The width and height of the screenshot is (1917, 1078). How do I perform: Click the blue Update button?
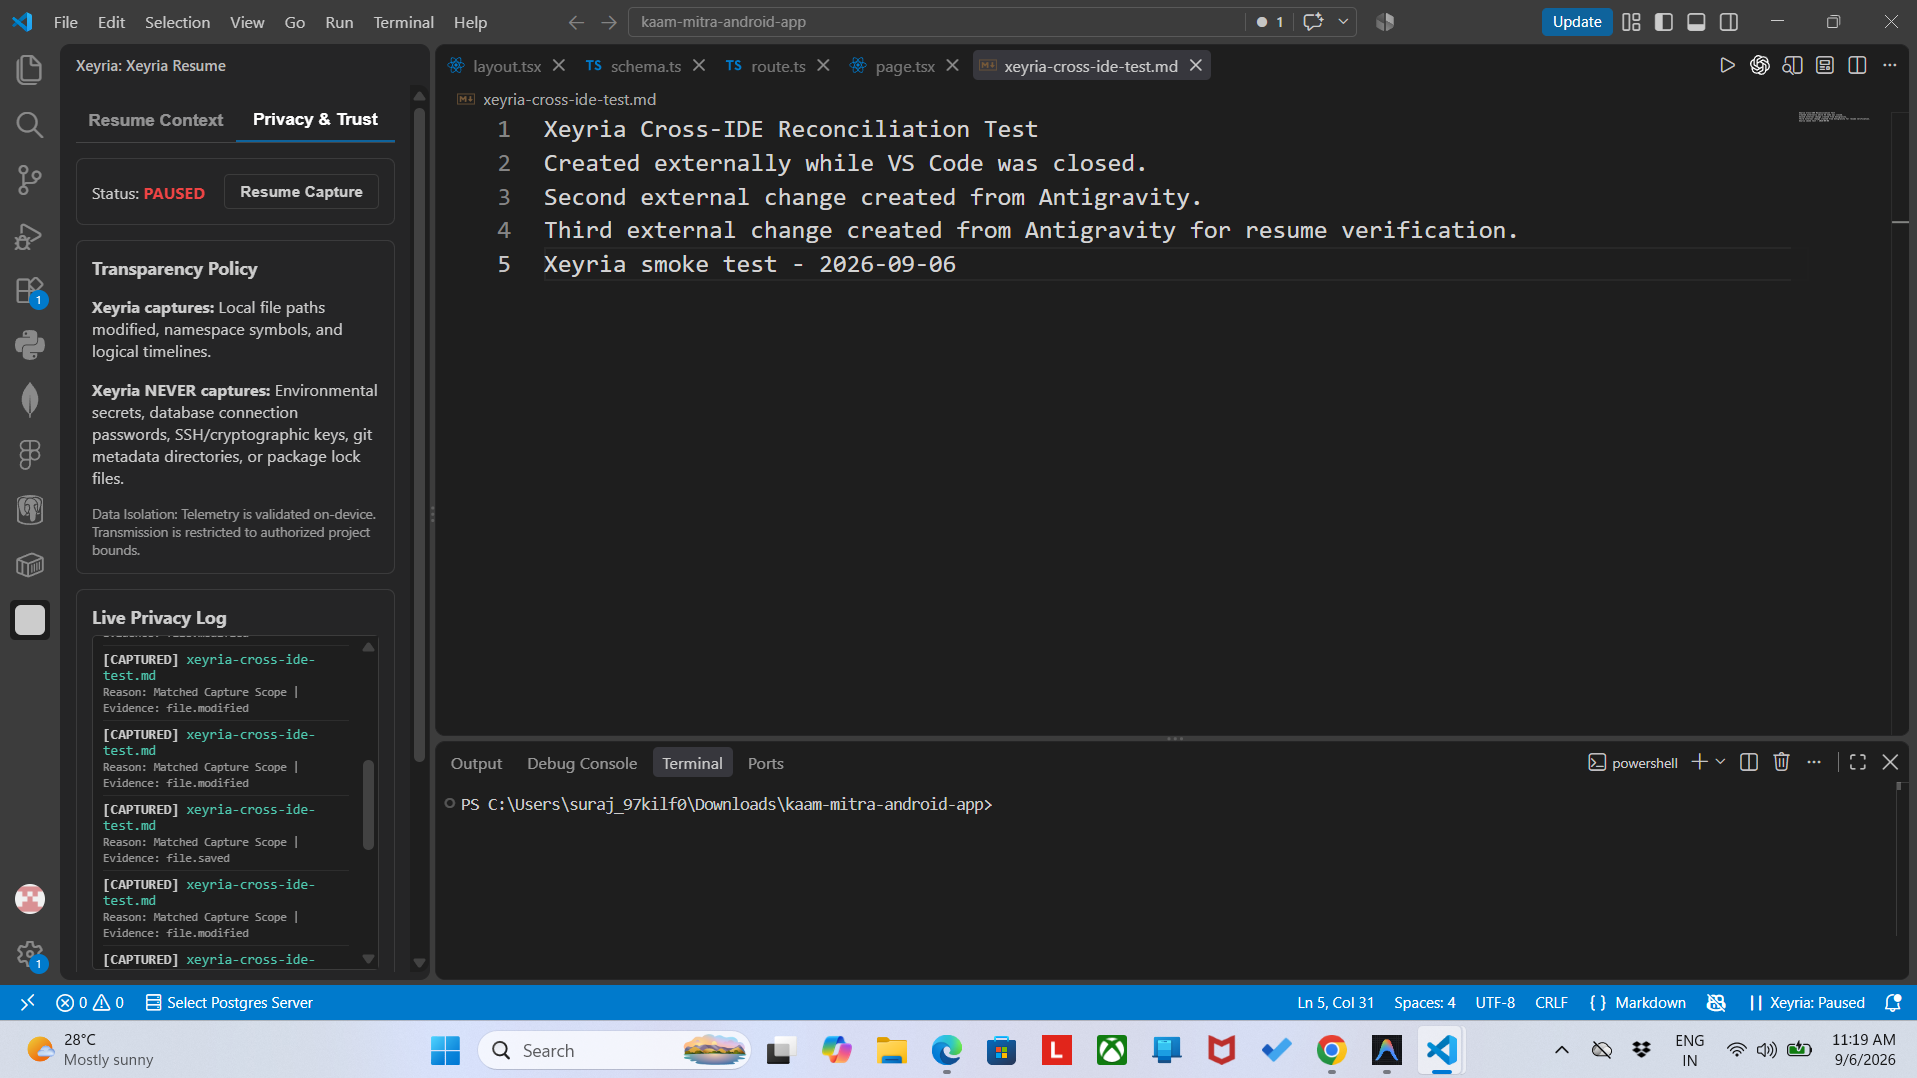tap(1576, 22)
